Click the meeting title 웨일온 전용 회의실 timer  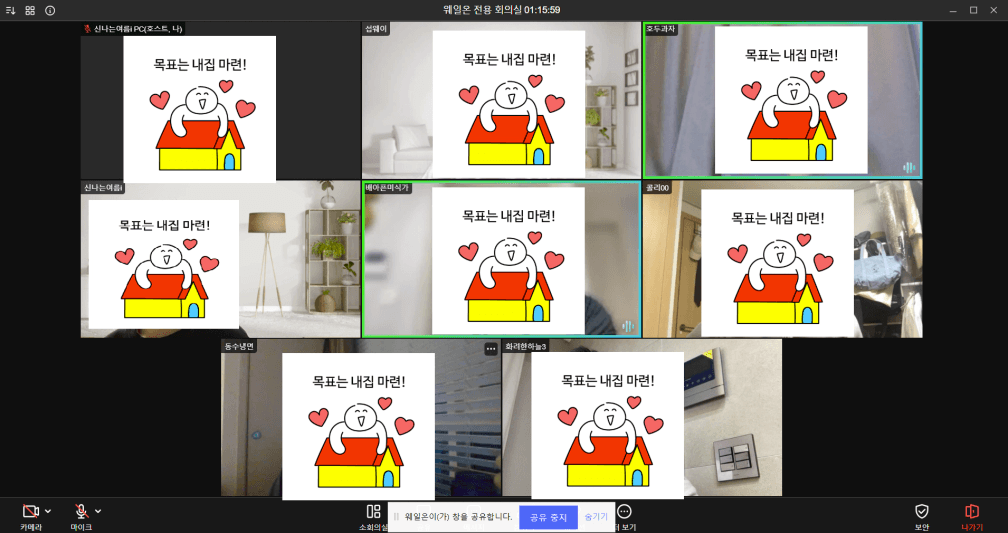pyautogui.click(x=501, y=10)
